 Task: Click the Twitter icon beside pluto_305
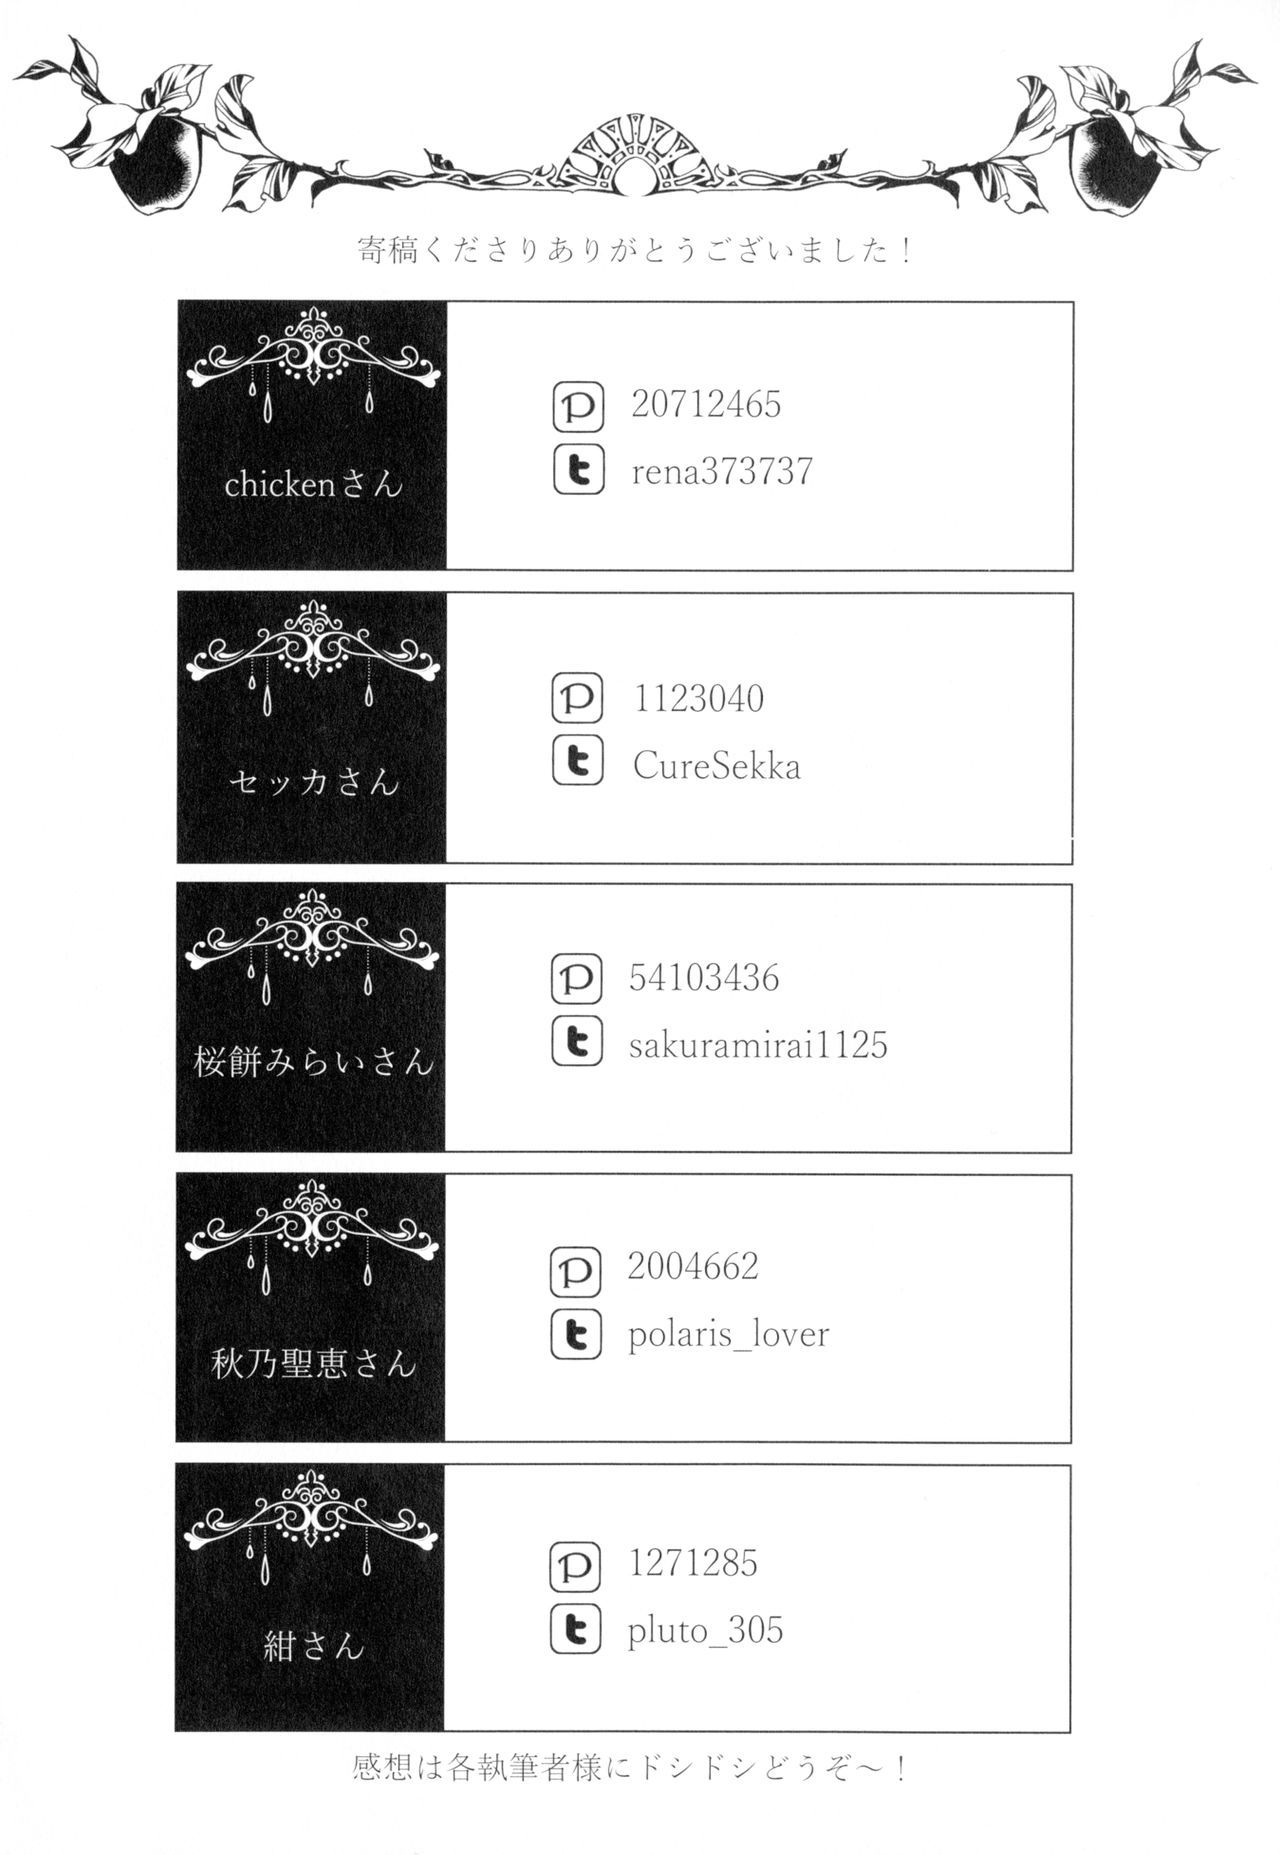[575, 1628]
